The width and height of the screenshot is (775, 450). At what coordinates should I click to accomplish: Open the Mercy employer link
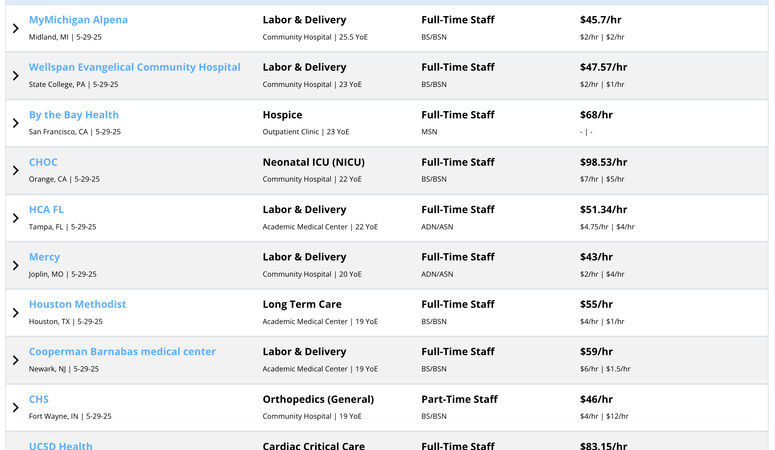pyautogui.click(x=44, y=257)
